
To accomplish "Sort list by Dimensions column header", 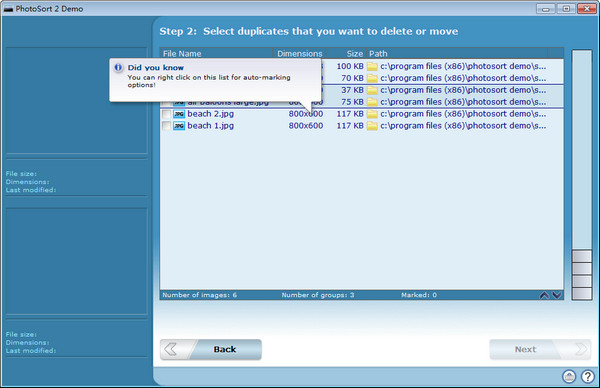I will click(300, 54).
